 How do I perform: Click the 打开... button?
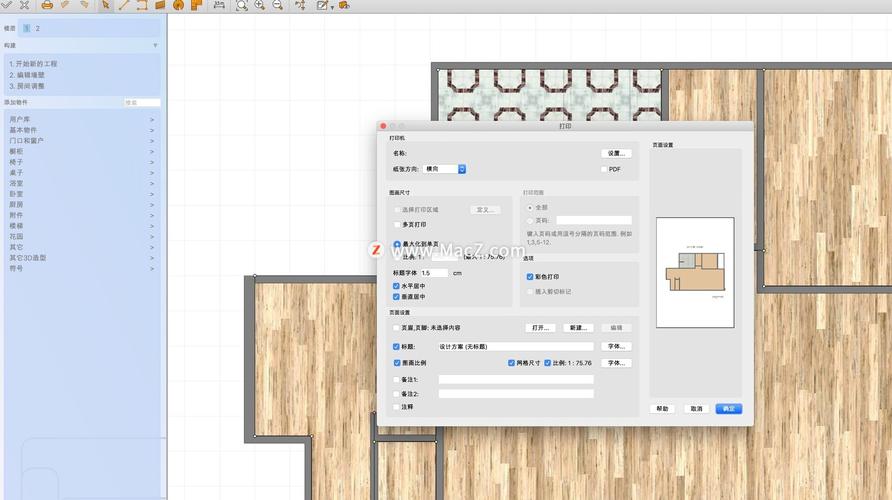(x=540, y=328)
